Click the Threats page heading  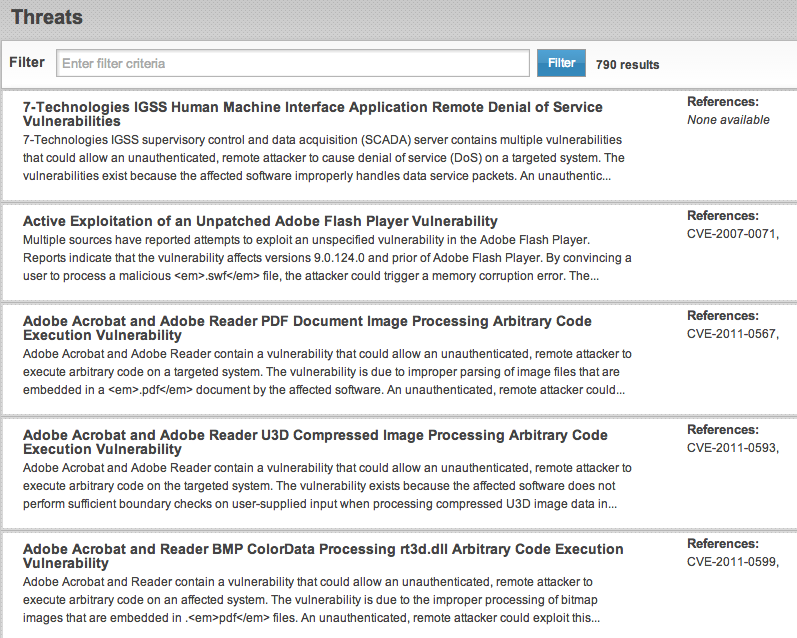point(47,18)
